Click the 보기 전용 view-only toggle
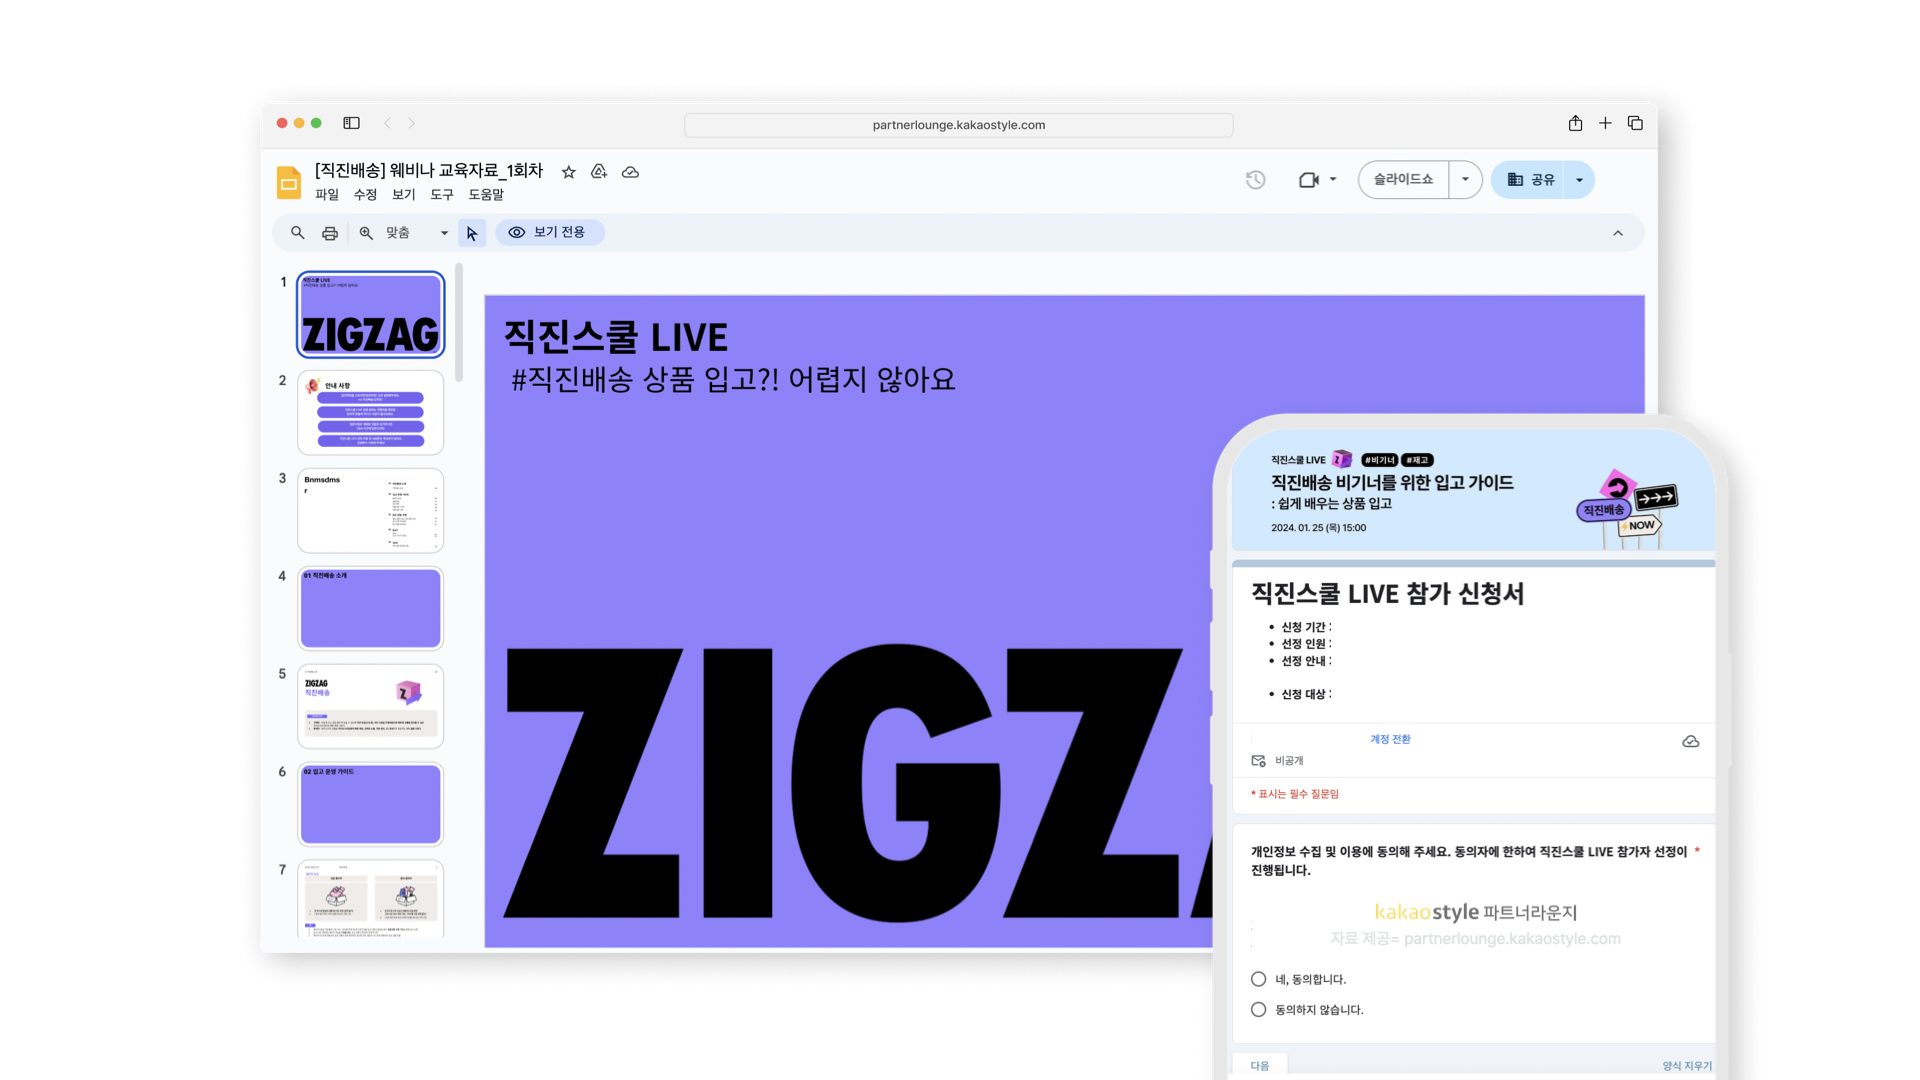 tap(549, 232)
